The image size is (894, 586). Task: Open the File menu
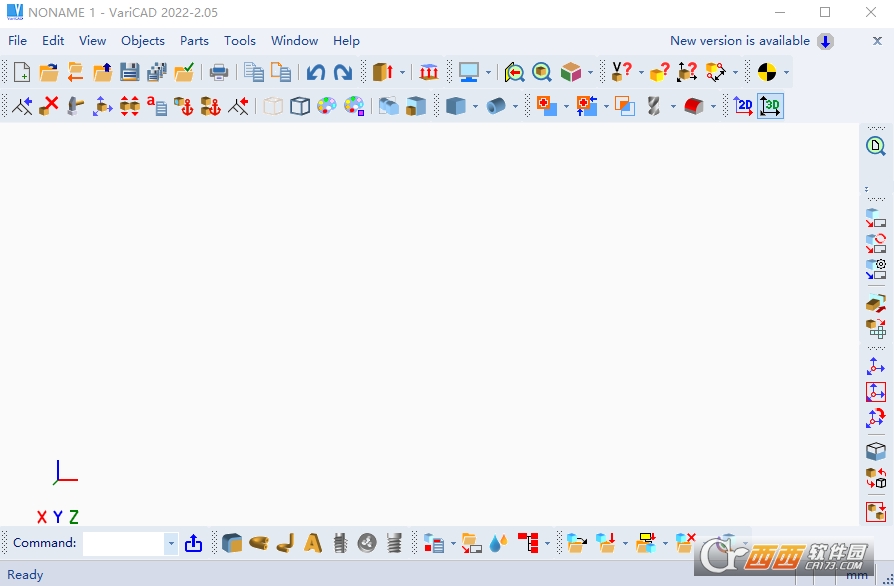coord(17,41)
